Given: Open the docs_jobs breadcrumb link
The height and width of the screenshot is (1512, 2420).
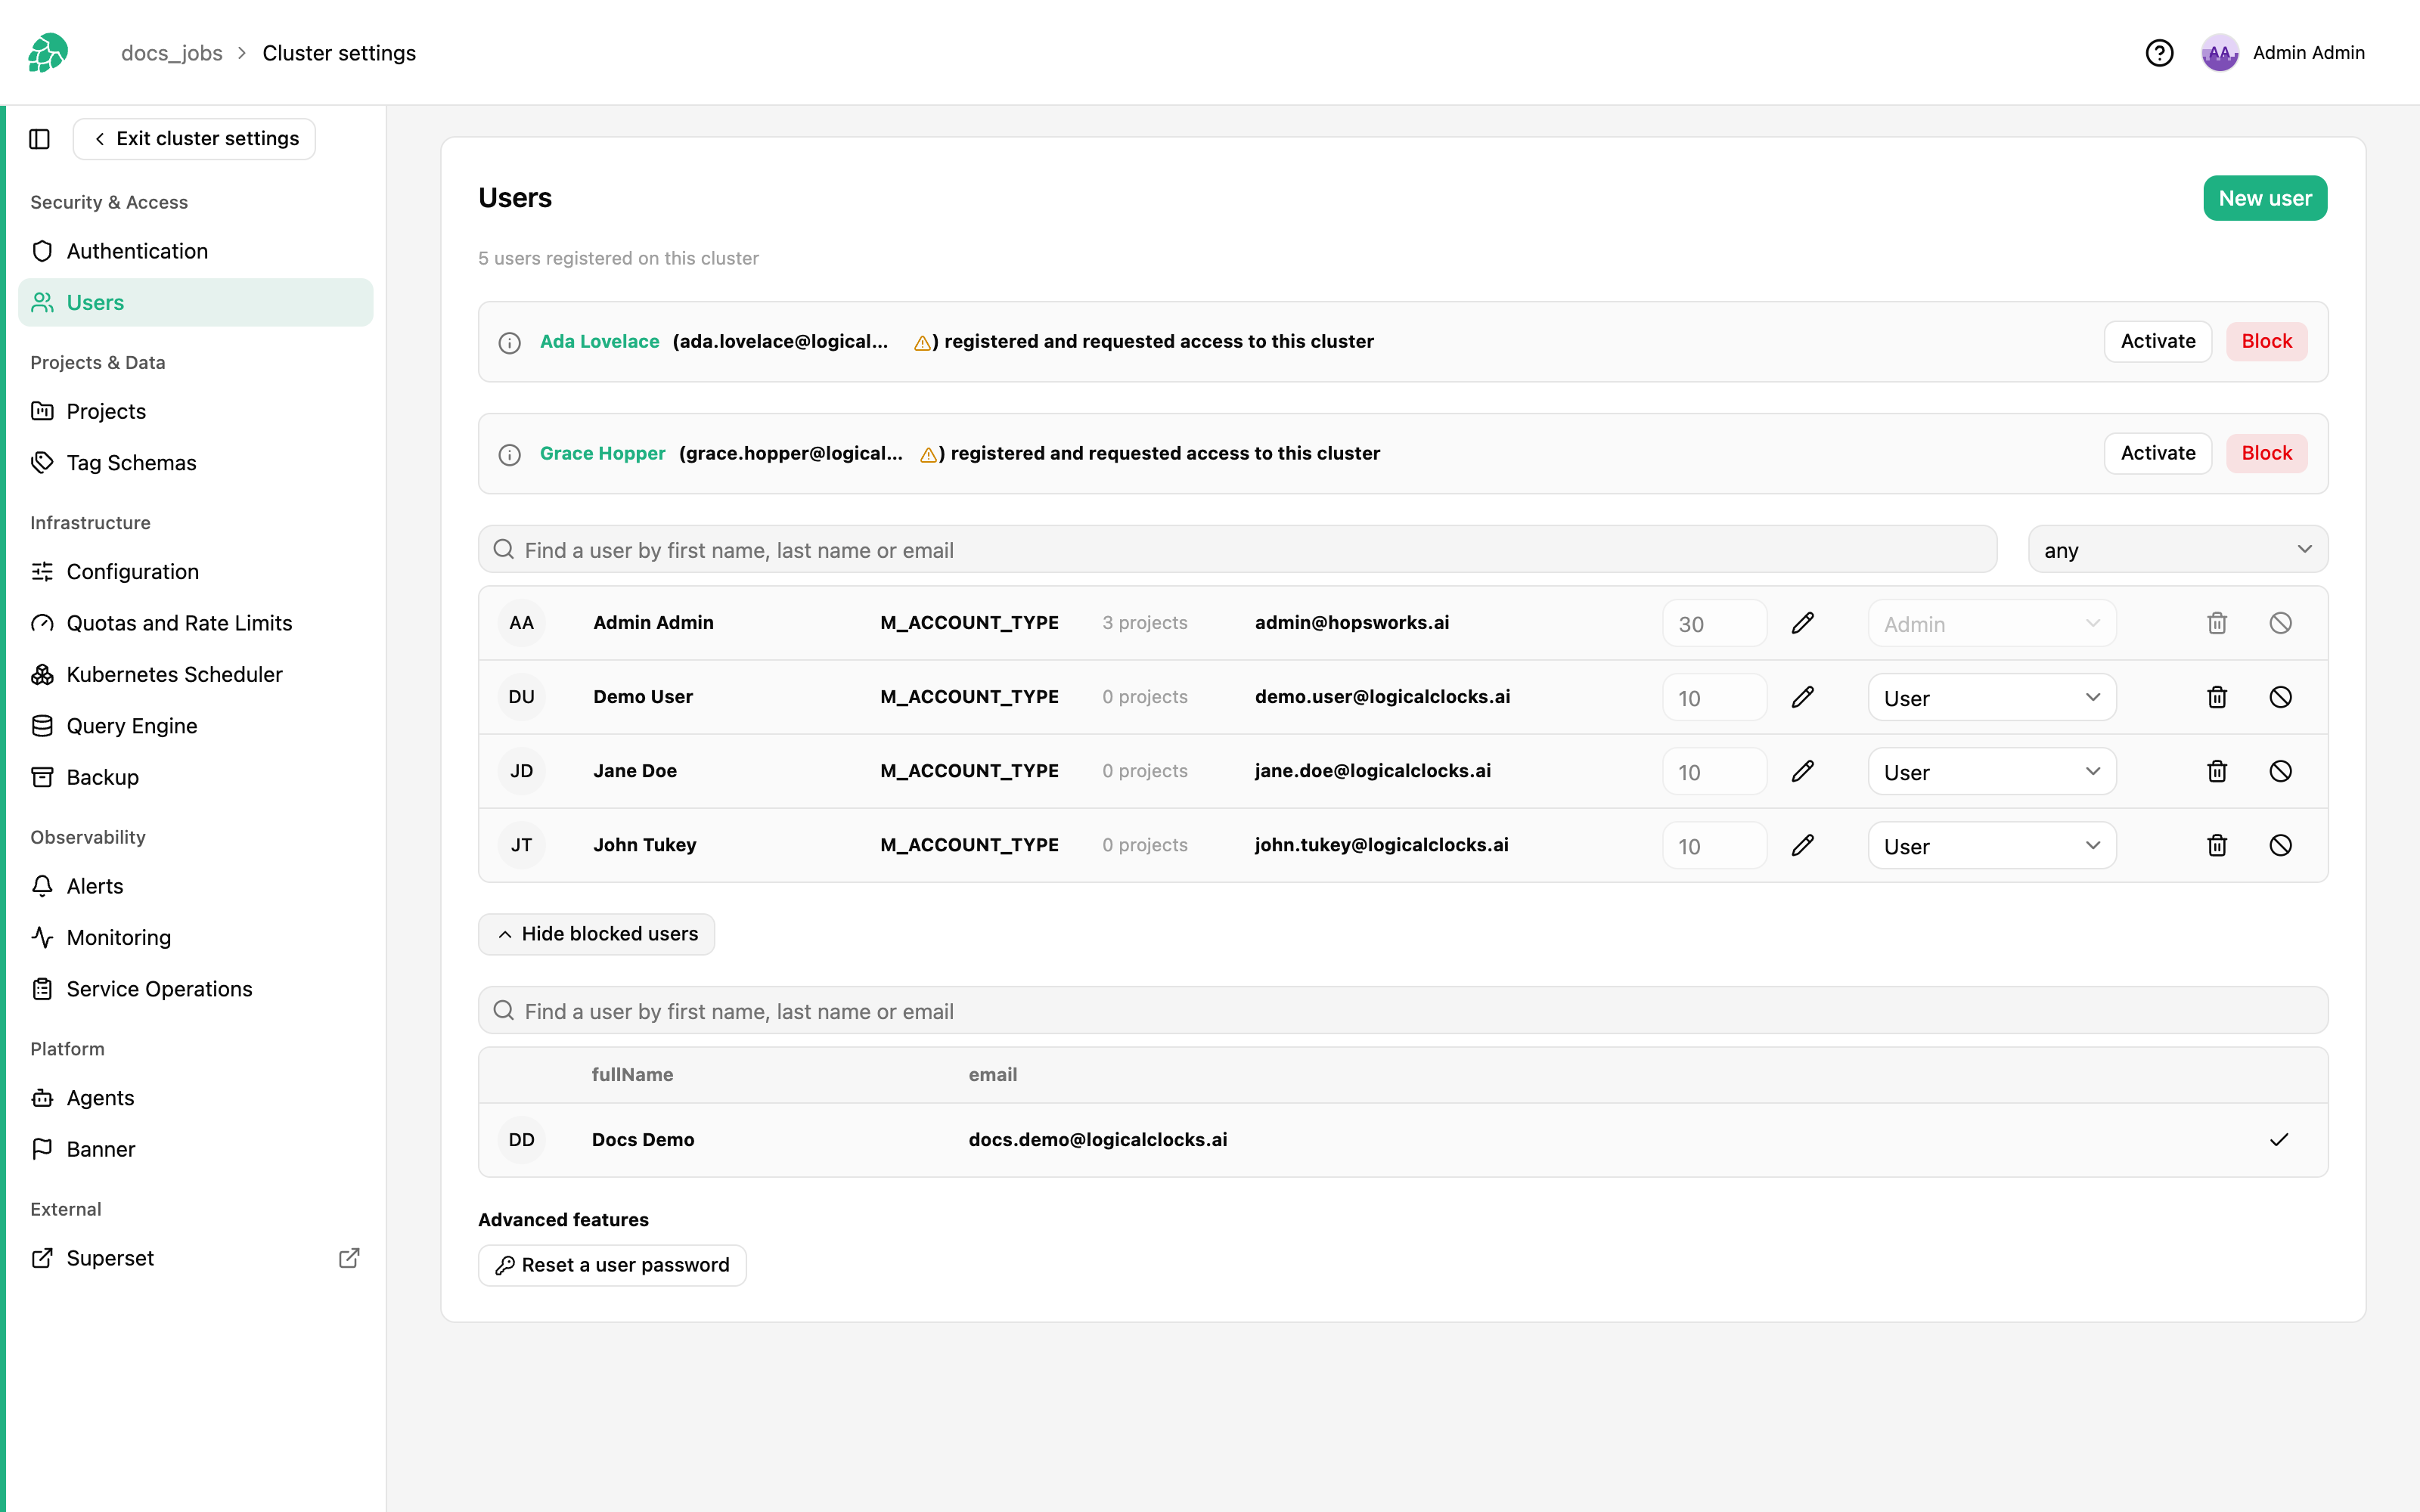Looking at the screenshot, I should tap(172, 53).
